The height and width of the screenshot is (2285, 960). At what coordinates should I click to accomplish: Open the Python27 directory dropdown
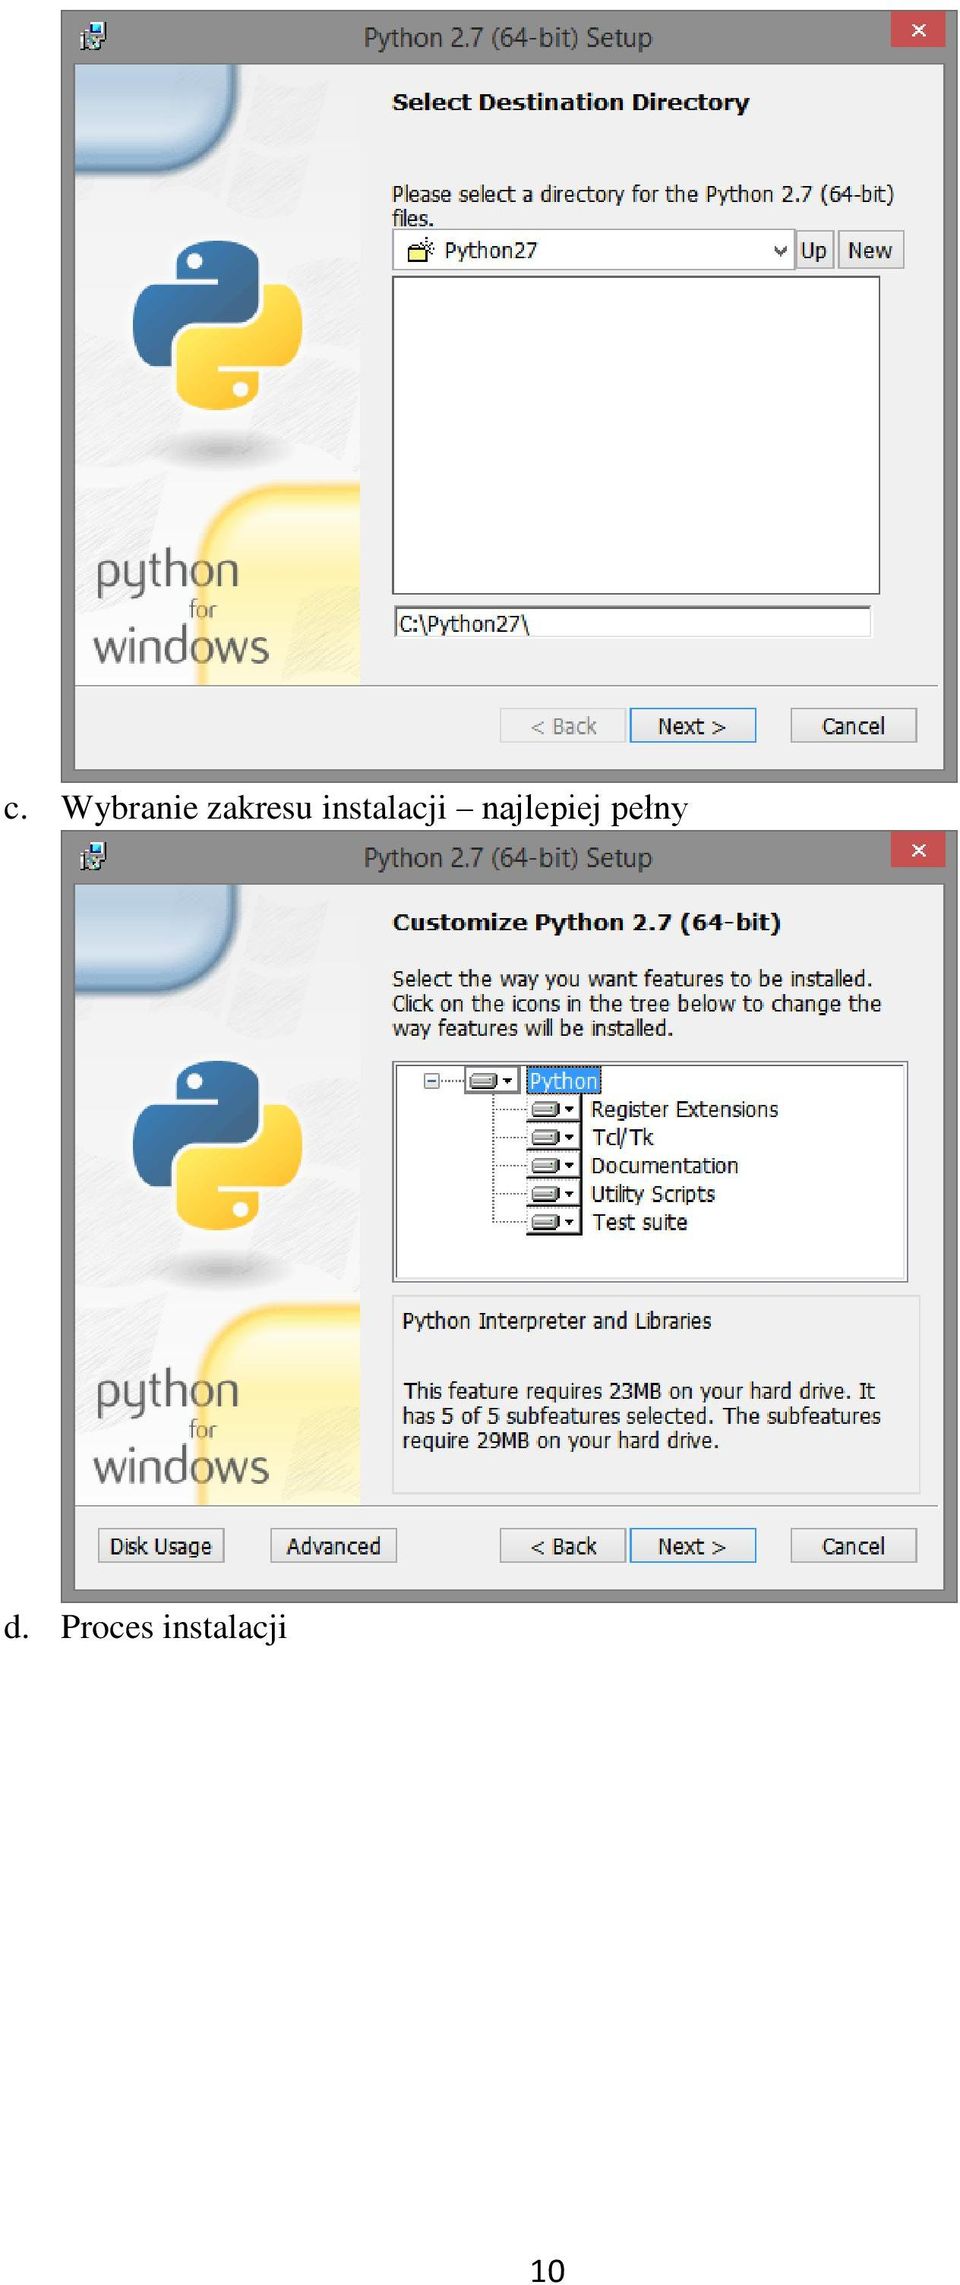coord(781,251)
